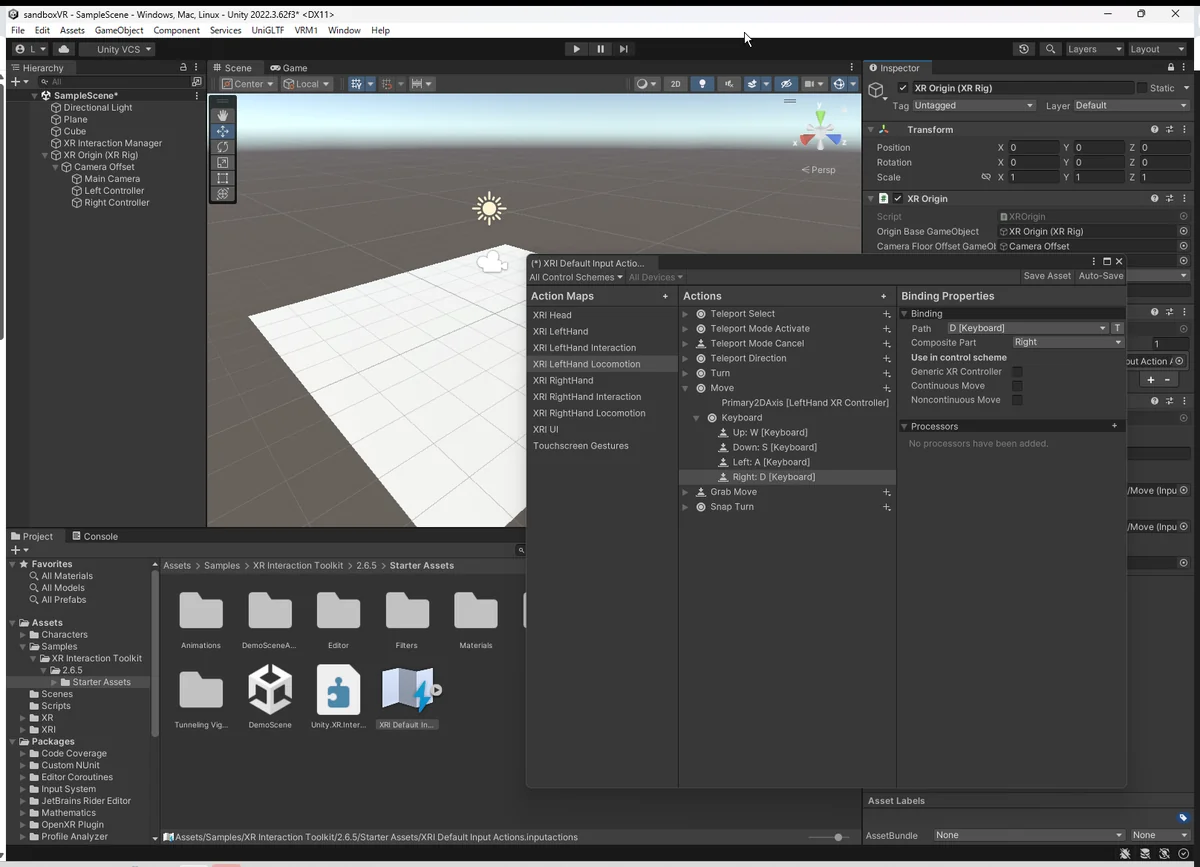Enable the Generic XR Controller checkbox

1017,372
